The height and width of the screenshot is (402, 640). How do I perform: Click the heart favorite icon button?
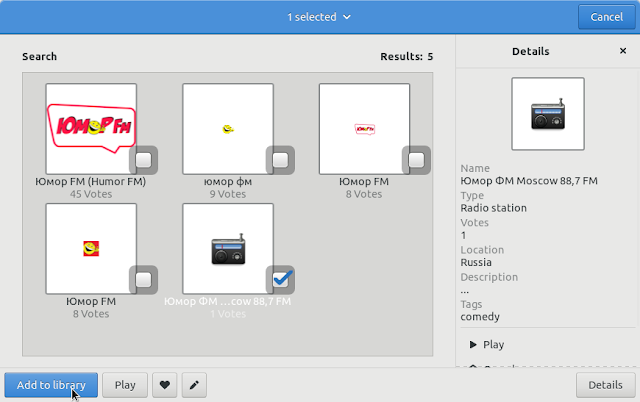point(164,385)
